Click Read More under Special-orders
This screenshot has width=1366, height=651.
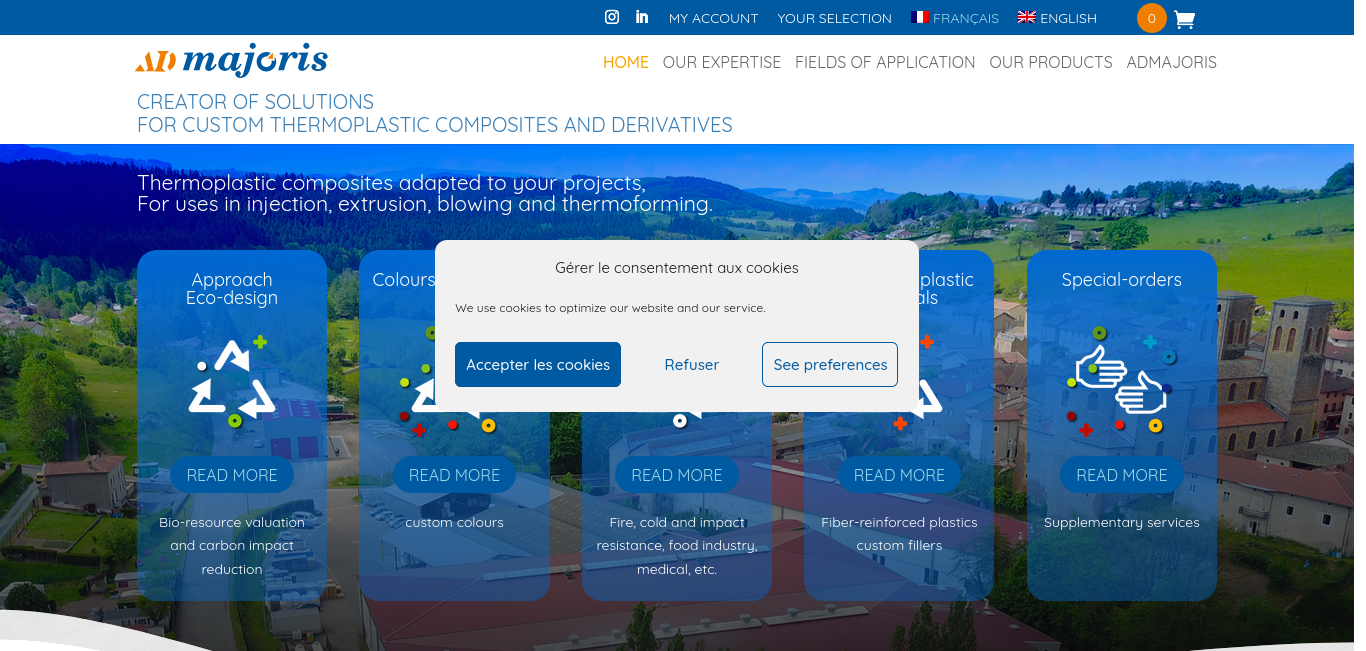pyautogui.click(x=1121, y=475)
